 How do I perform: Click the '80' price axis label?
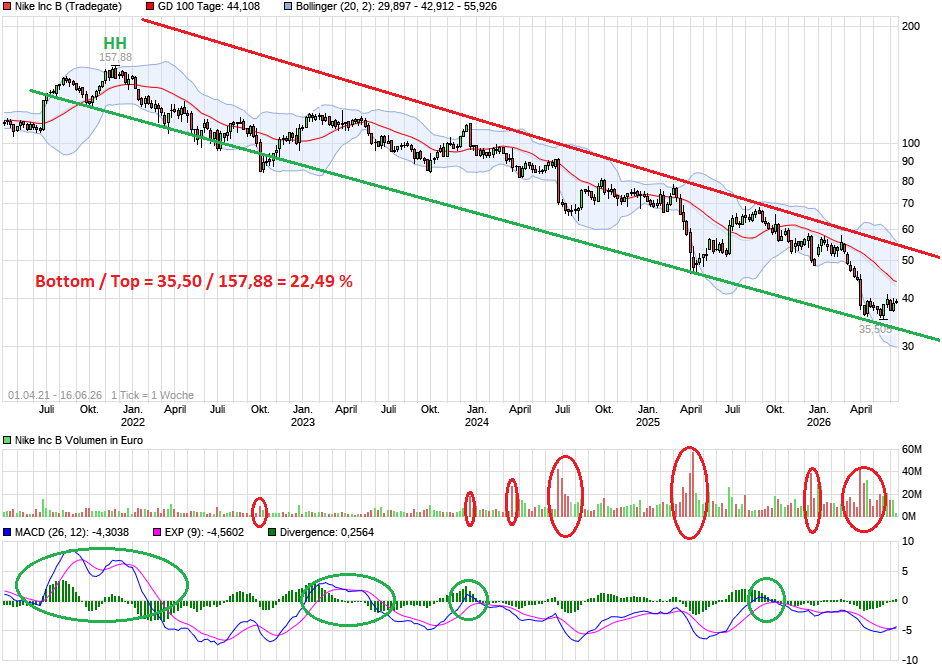908,181
